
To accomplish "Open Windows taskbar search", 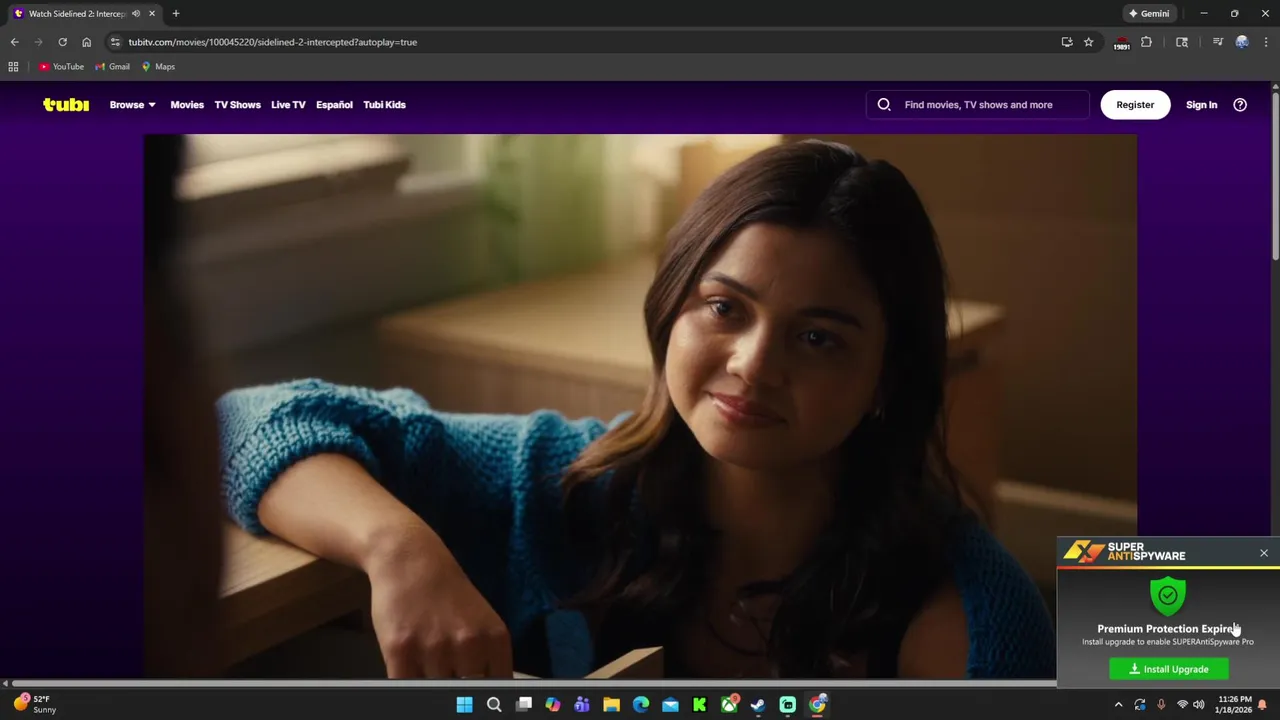I will point(494,705).
